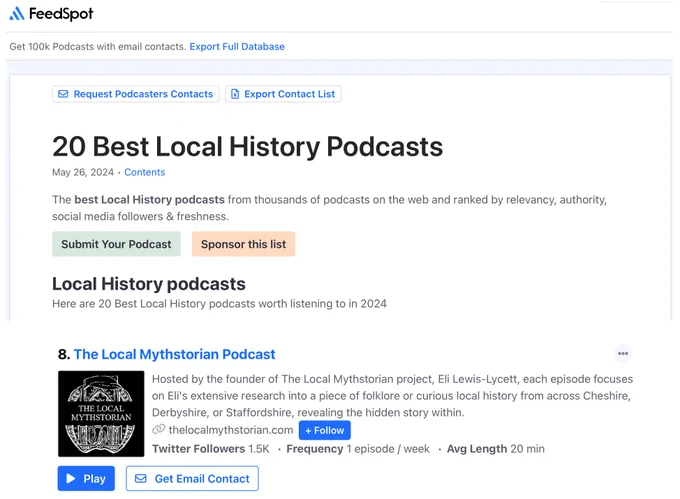Click Get Email Contact button
The height and width of the screenshot is (499, 680).
pos(192,479)
